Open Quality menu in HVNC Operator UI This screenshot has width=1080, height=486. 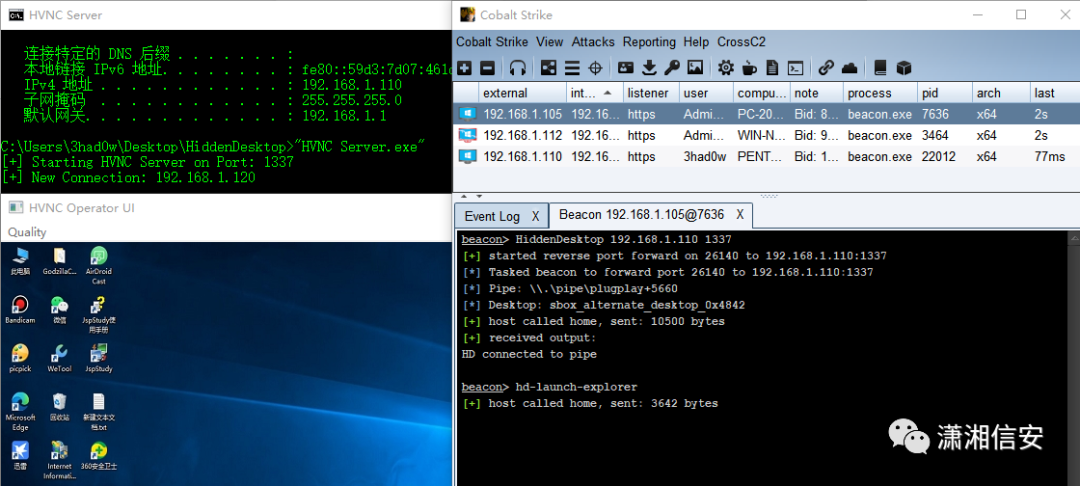pos(27,232)
